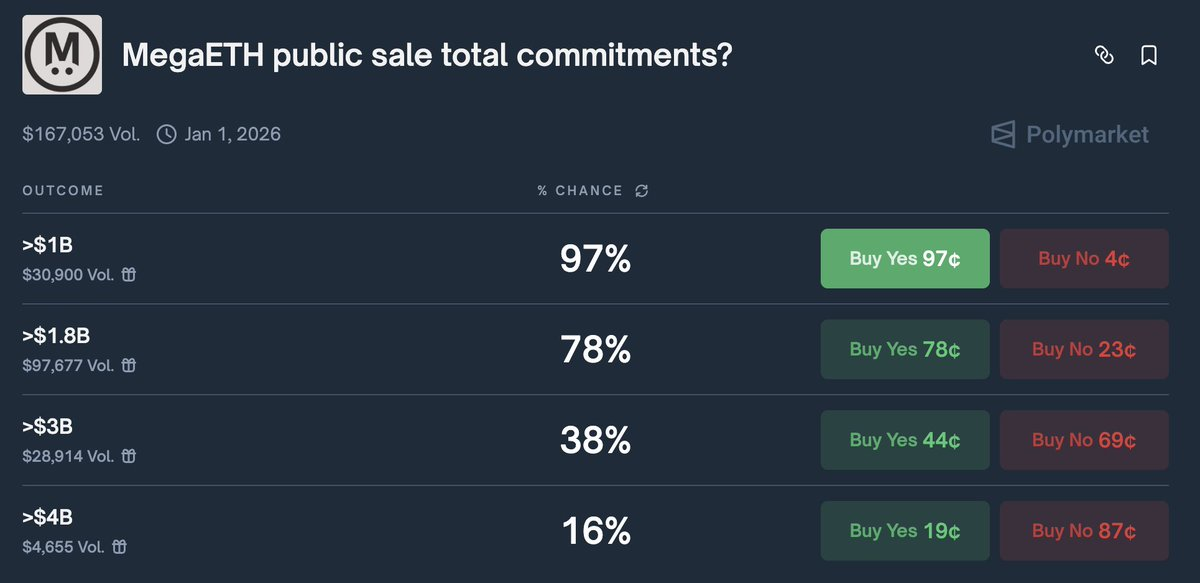Screen dimensions: 1200x583
Task: Buy No at 23¢ for >$1.8B
Action: coord(1084,349)
